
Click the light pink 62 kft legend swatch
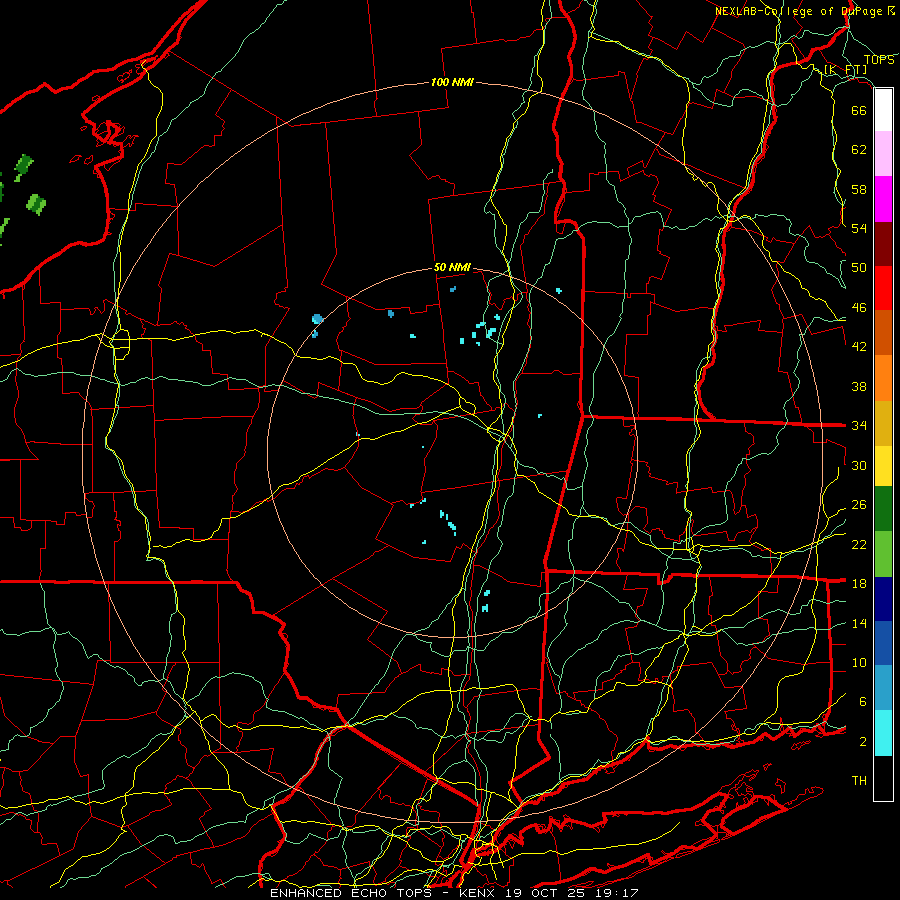click(883, 154)
